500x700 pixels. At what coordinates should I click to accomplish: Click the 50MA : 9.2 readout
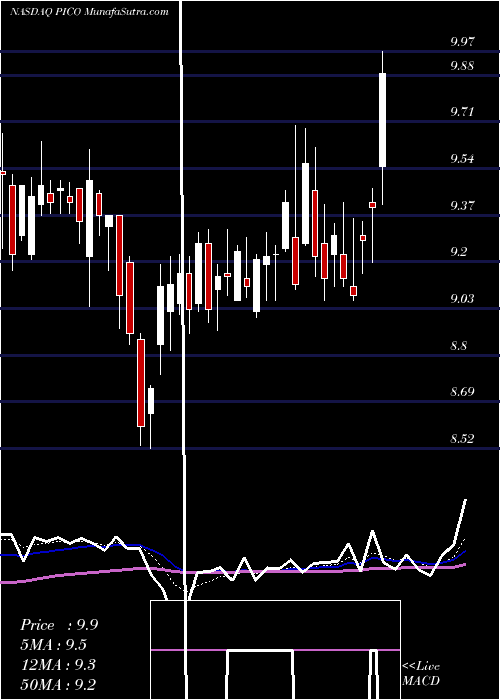point(58,684)
